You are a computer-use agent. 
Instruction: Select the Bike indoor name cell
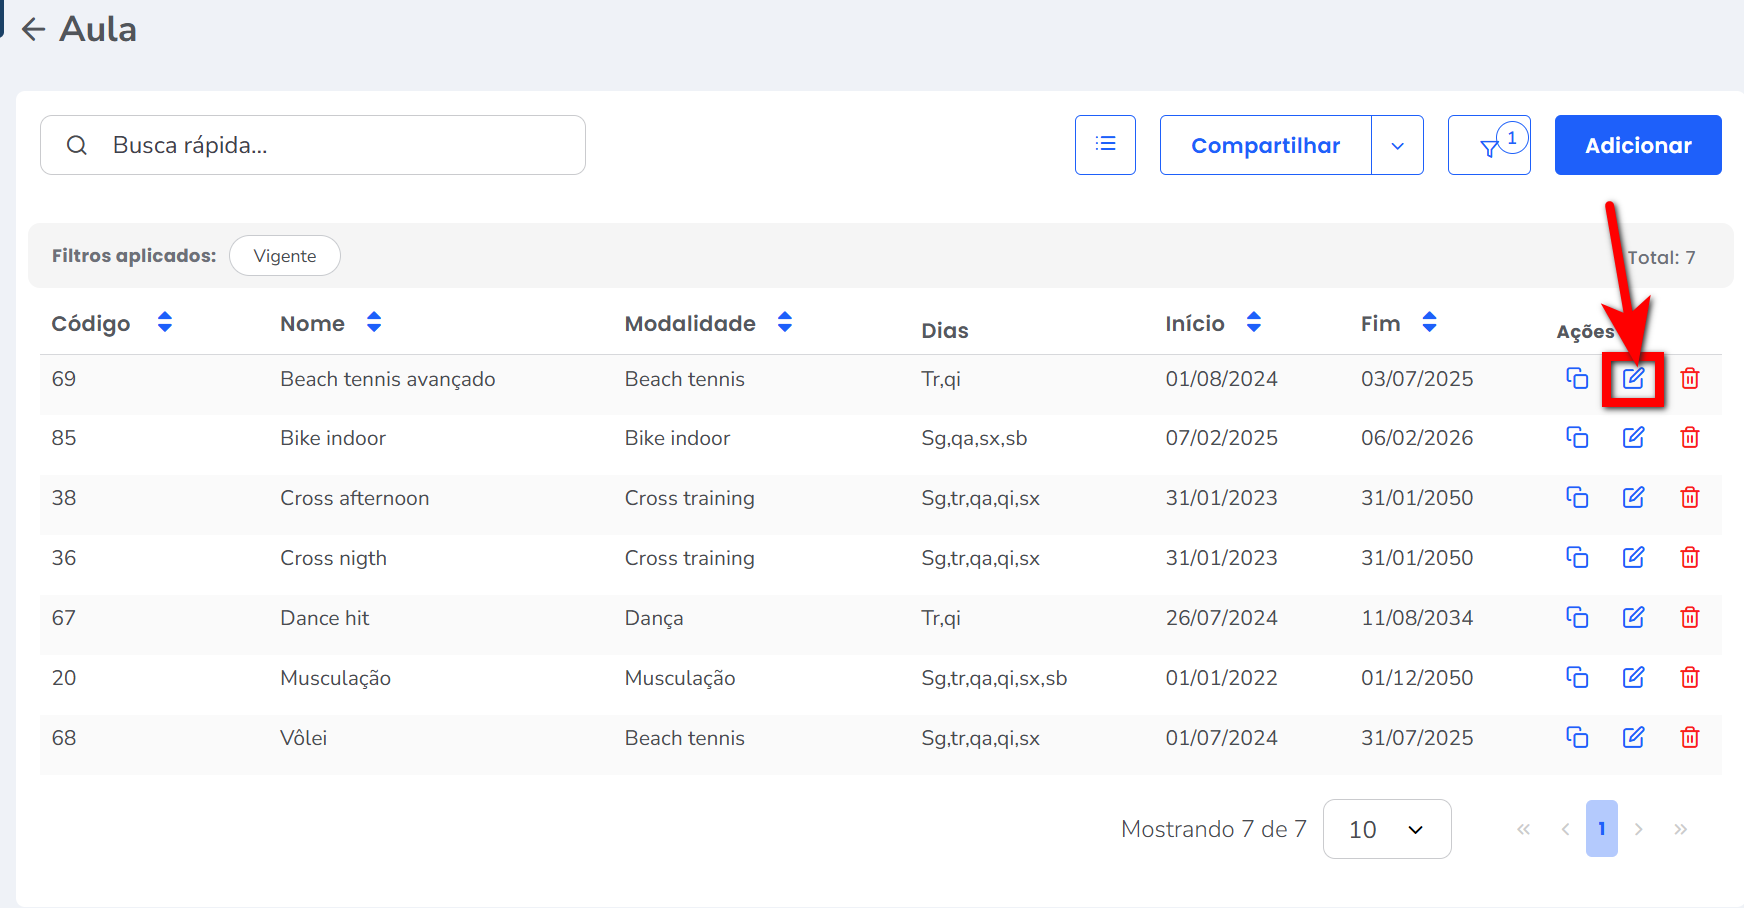[333, 438]
